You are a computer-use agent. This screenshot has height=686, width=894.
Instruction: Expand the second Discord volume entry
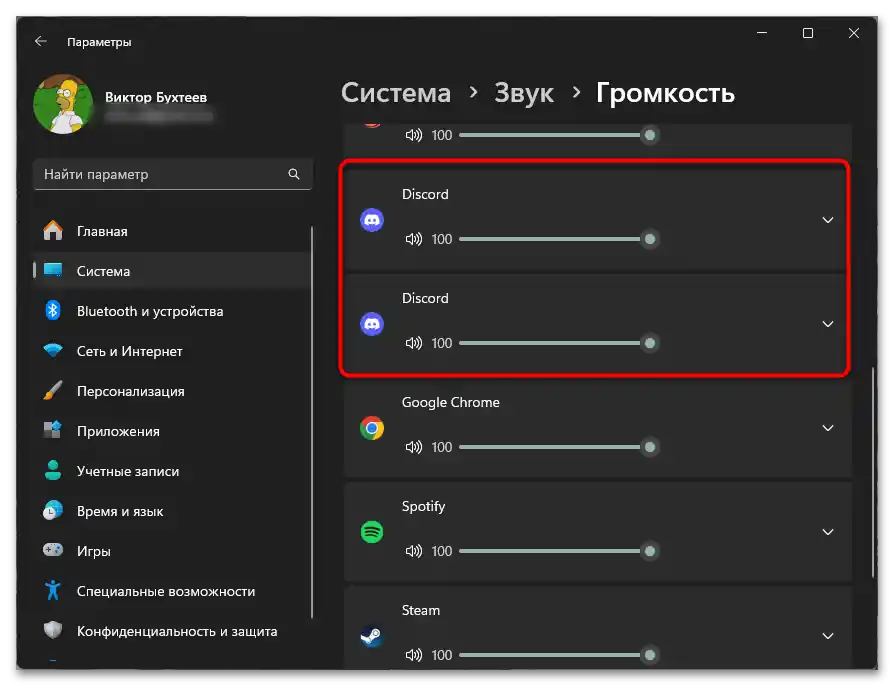828,324
